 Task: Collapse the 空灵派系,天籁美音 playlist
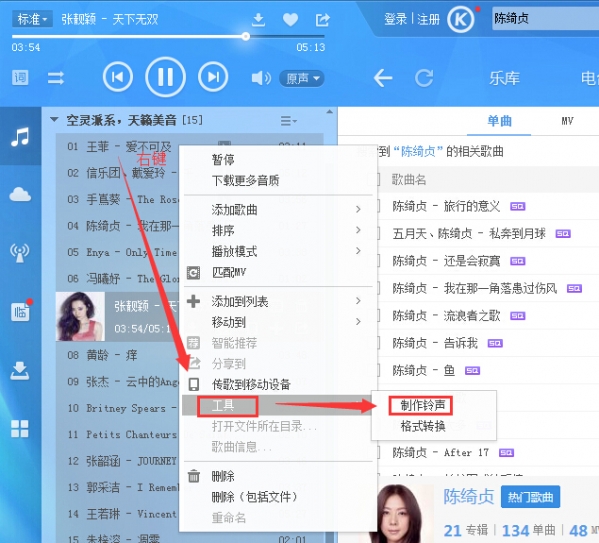54,120
